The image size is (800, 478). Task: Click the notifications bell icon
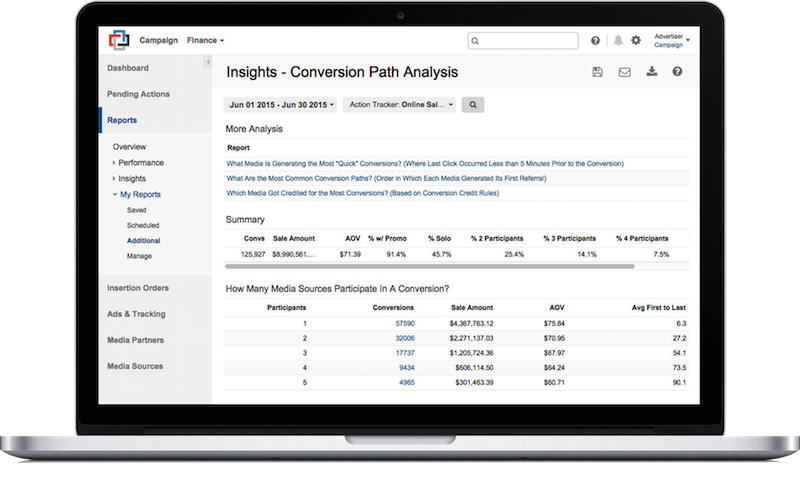coord(618,41)
